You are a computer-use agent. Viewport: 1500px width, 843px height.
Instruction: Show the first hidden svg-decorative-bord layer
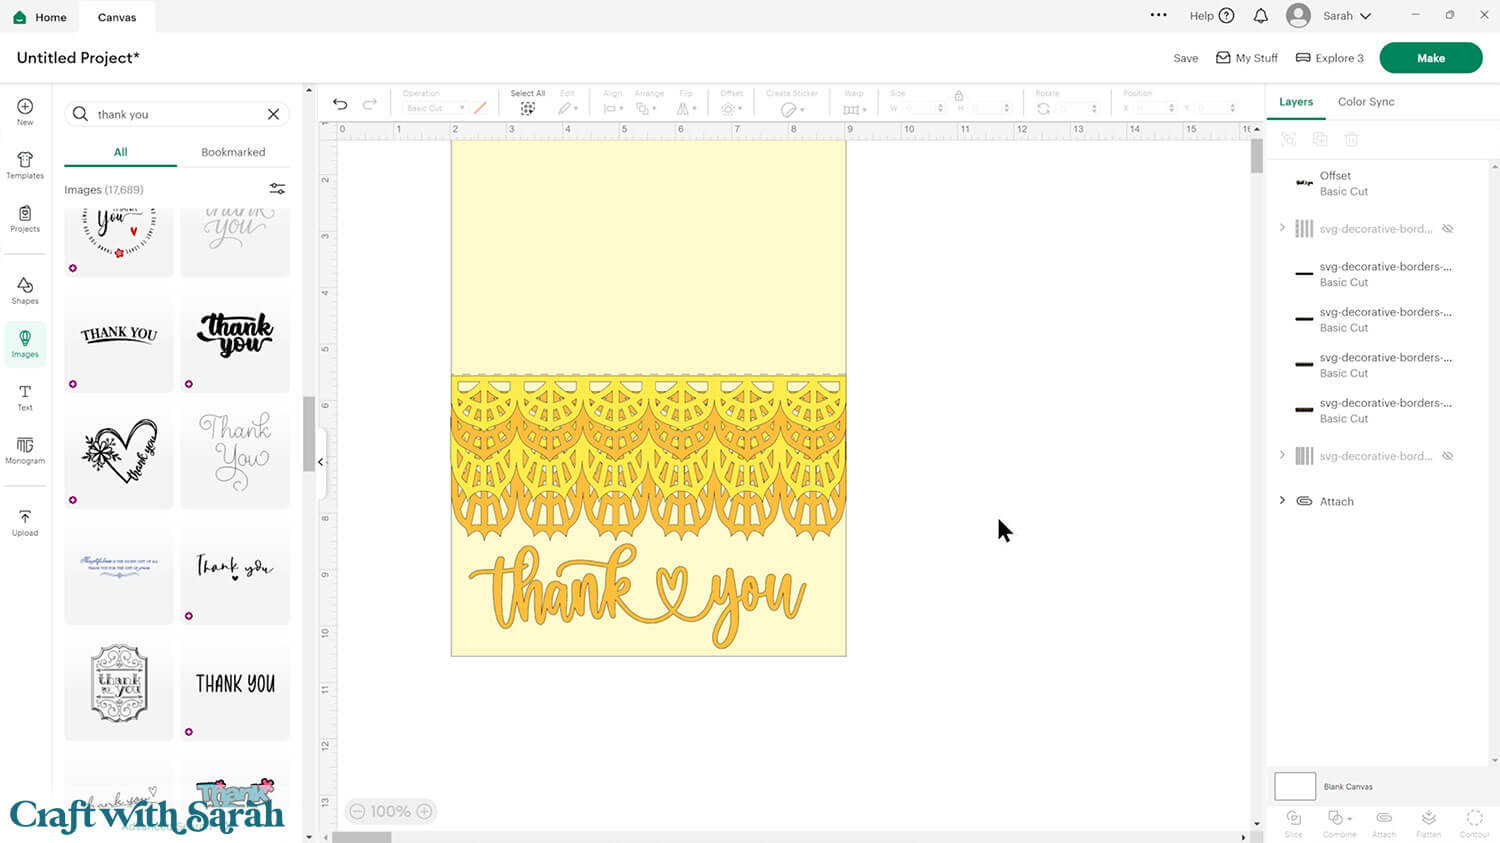(x=1447, y=229)
